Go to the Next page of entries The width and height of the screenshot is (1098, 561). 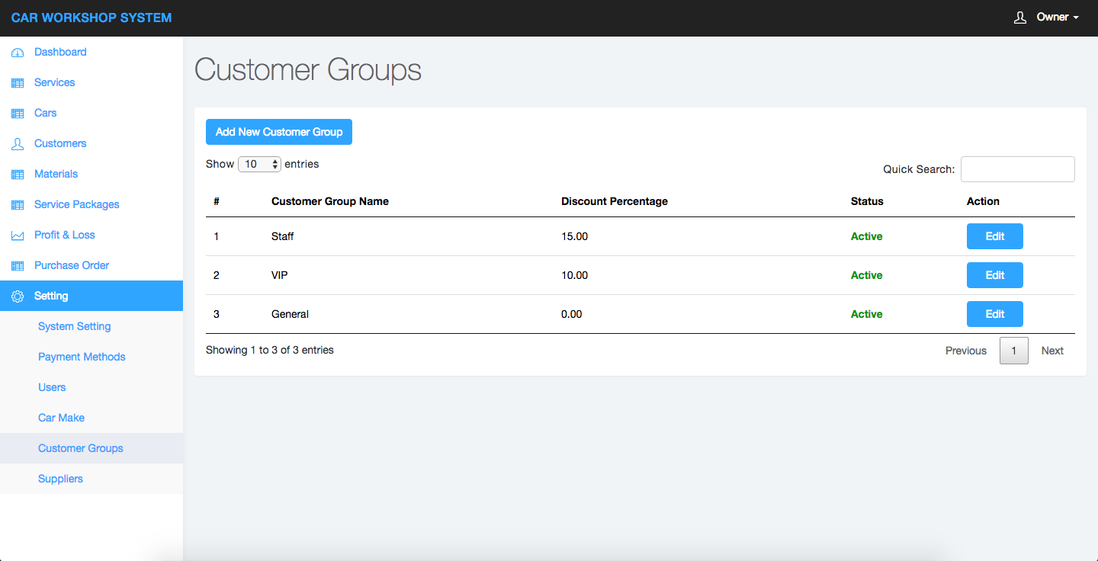(x=1052, y=351)
